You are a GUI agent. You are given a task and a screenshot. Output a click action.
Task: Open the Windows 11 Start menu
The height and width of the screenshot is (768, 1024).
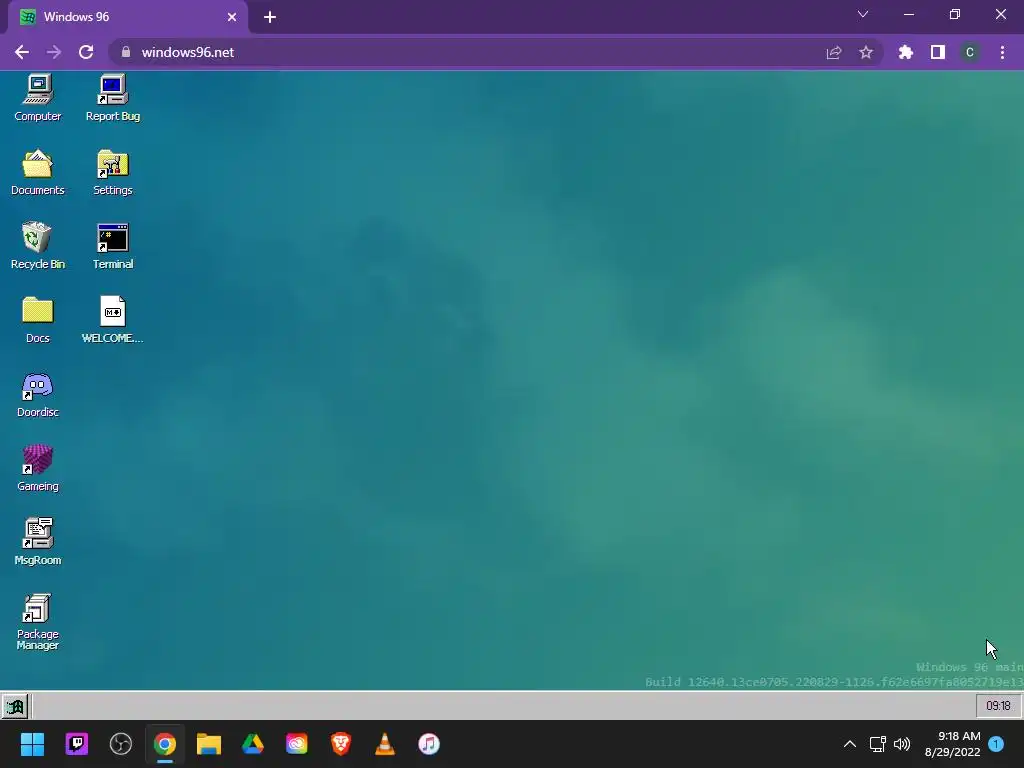(x=32, y=744)
